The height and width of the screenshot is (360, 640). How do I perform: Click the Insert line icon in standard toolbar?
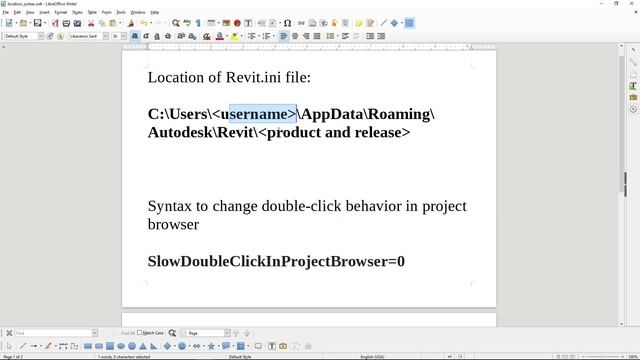point(383,23)
